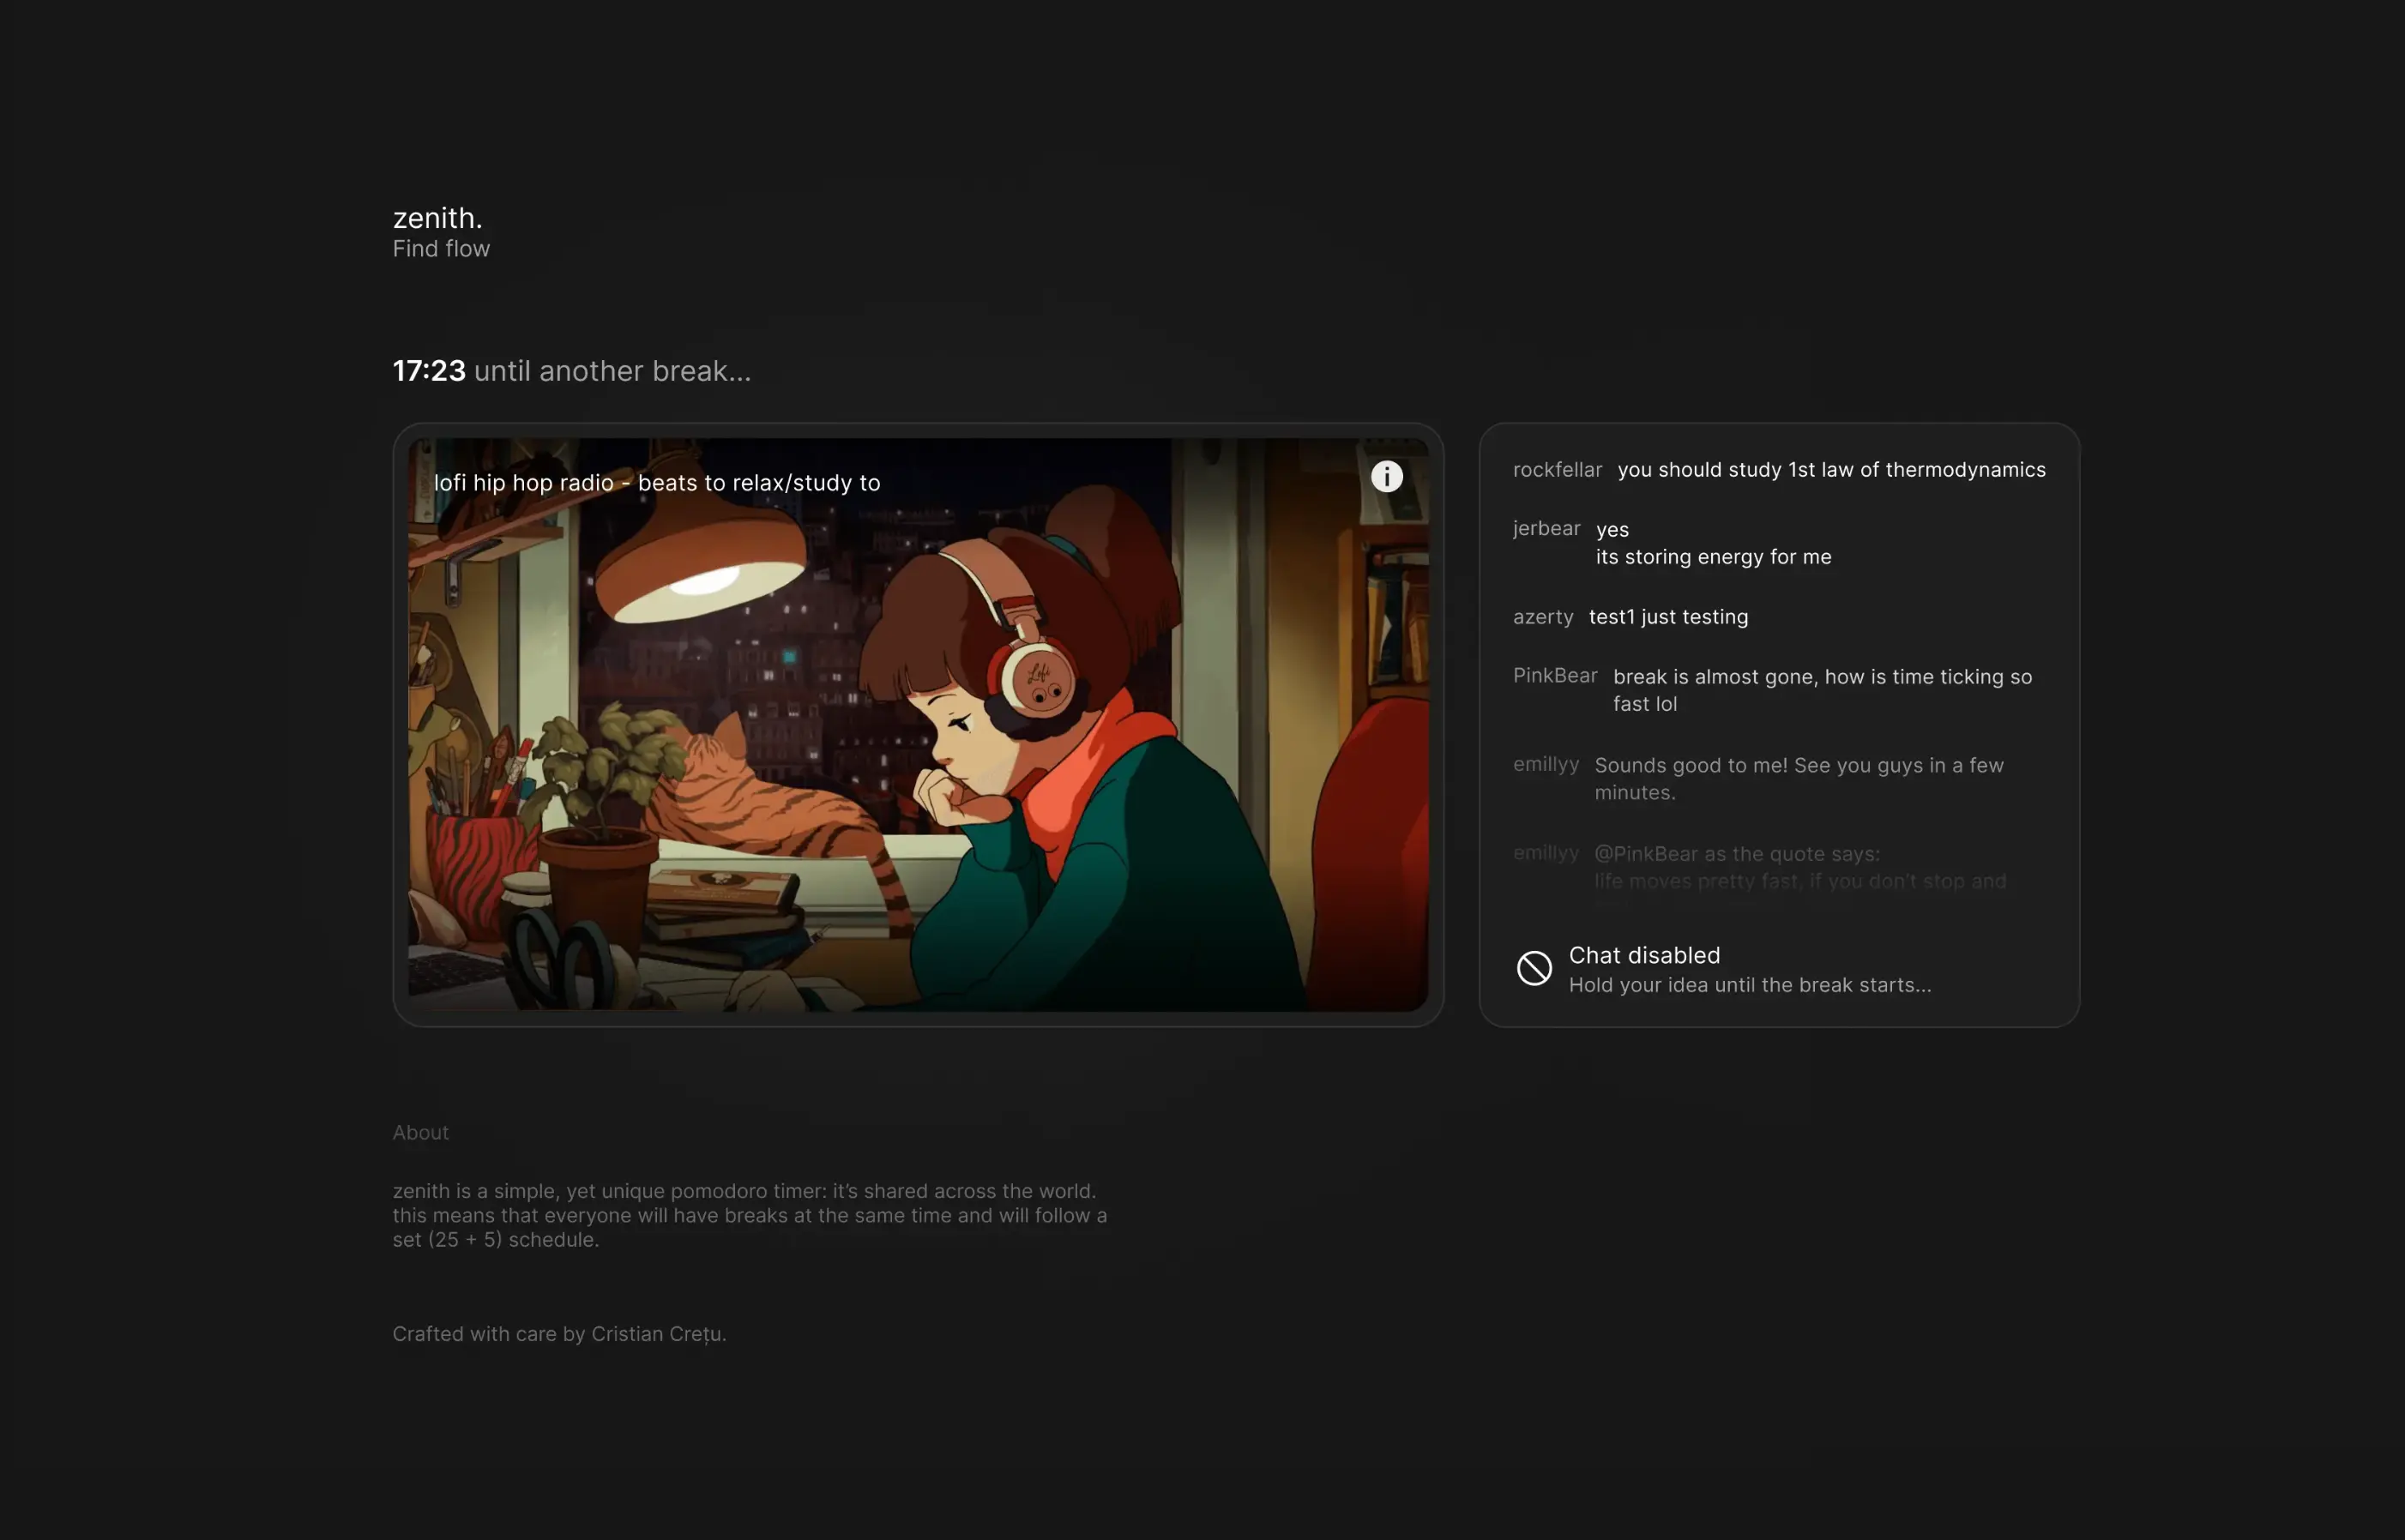This screenshot has width=2405, height=1540.
Task: Click the 'its storing energy for me' message
Action: pos(1713,557)
